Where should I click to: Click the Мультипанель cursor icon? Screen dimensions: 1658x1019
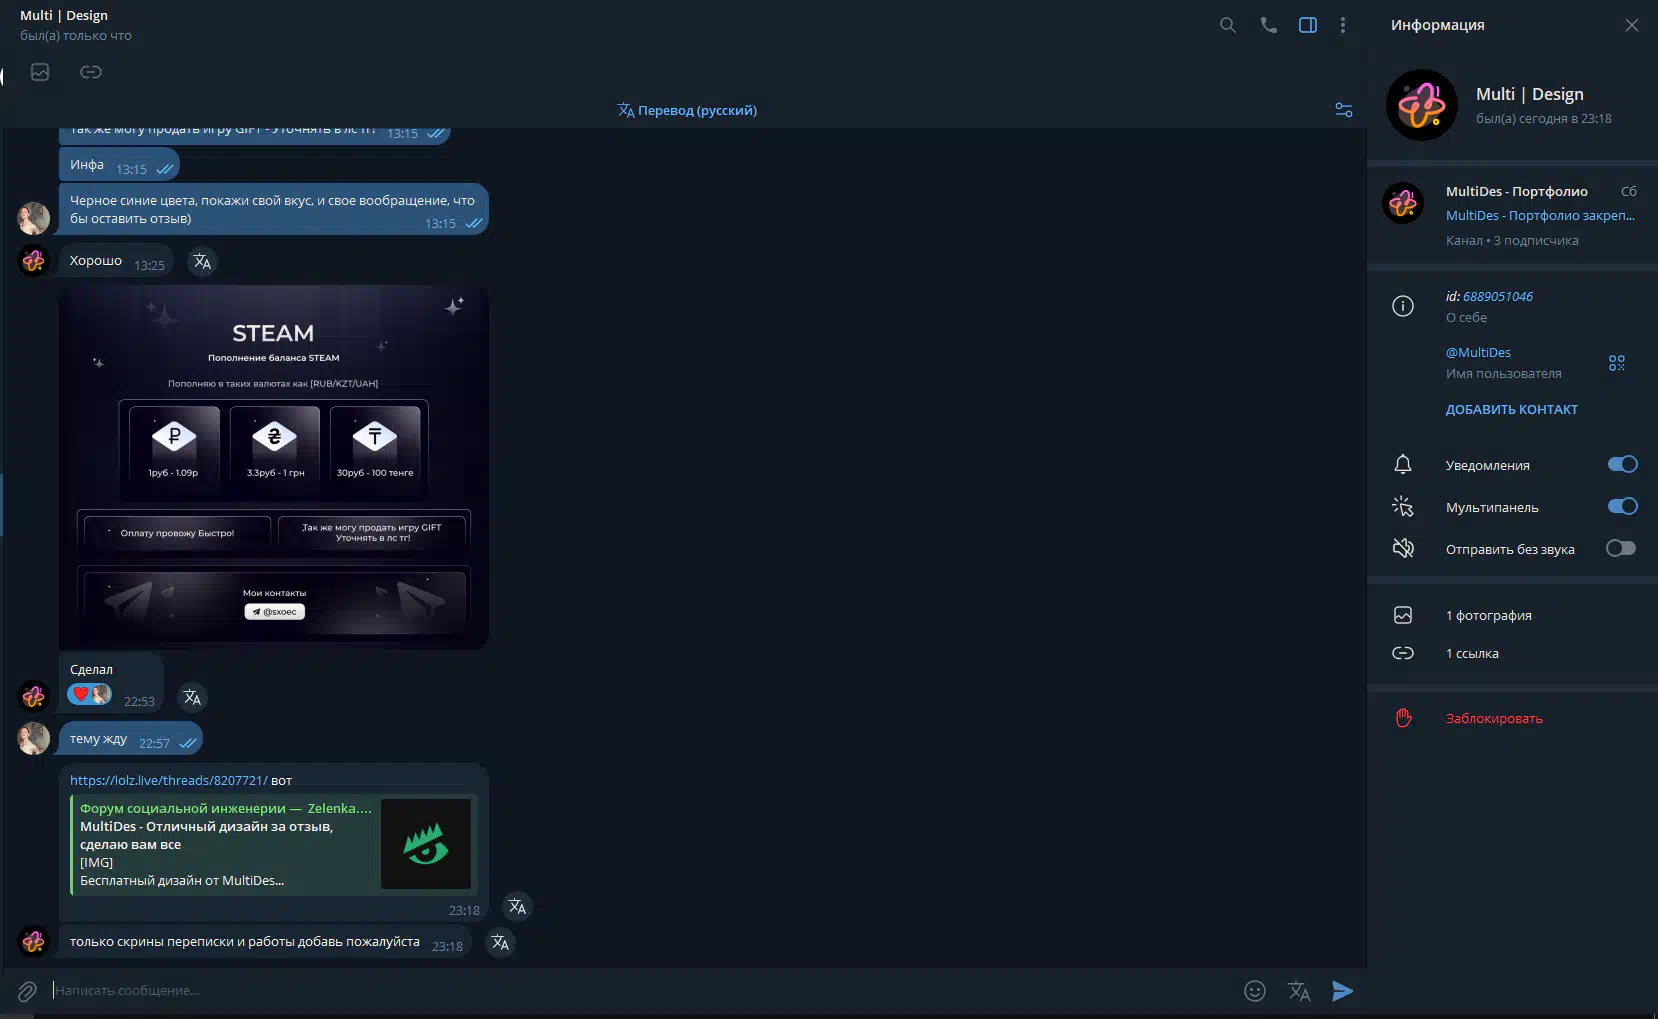[1403, 507]
